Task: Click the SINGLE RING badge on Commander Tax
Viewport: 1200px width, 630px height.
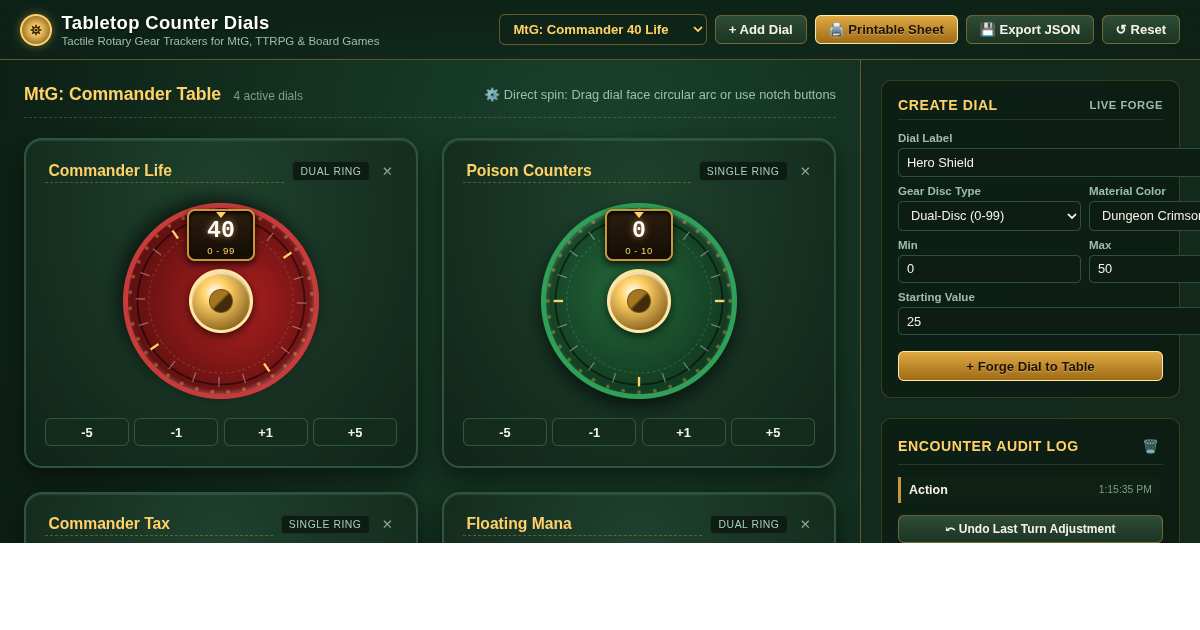Action: [x=325, y=524]
